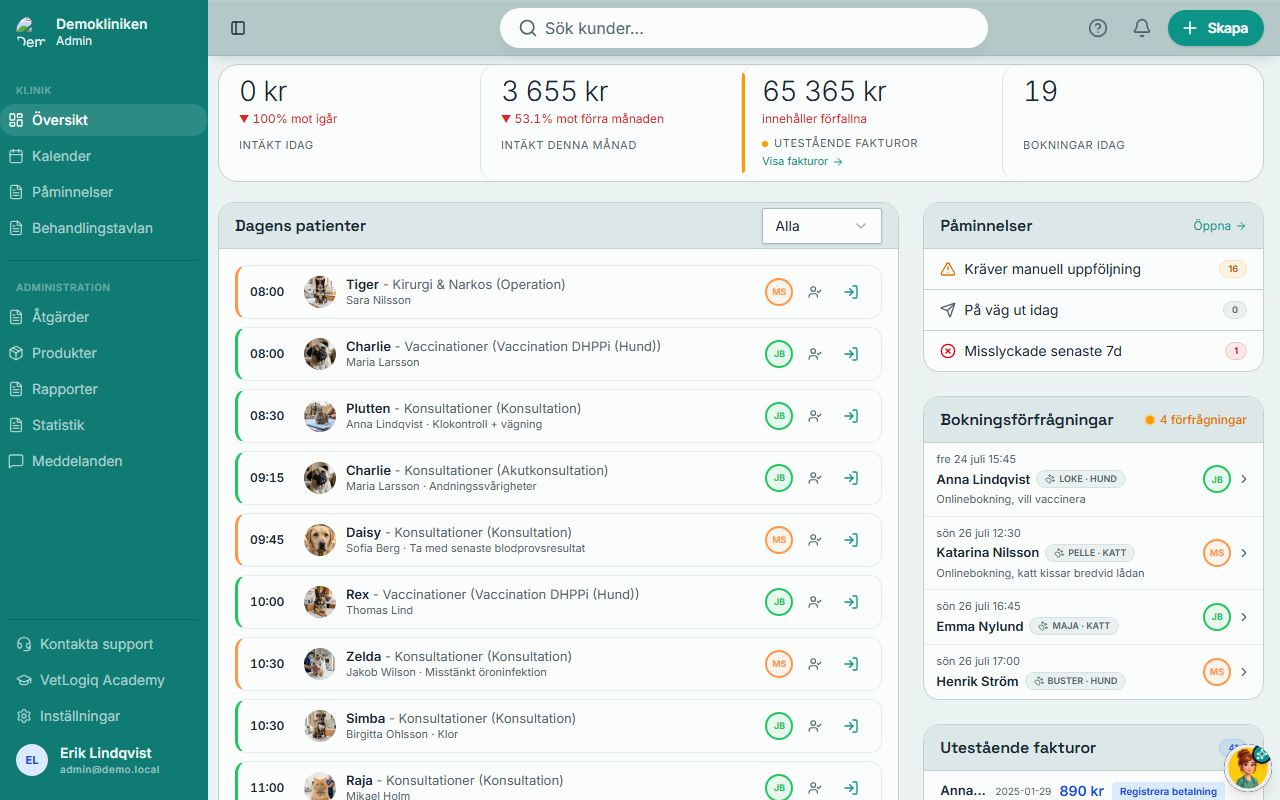Click Kontakta support
This screenshot has width=1280, height=800.
click(x=104, y=644)
